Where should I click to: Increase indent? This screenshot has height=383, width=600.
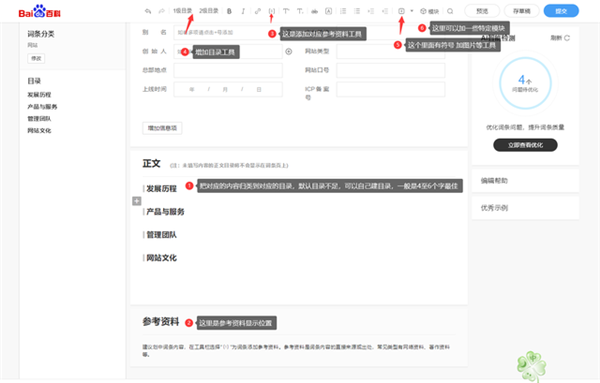click(x=371, y=11)
